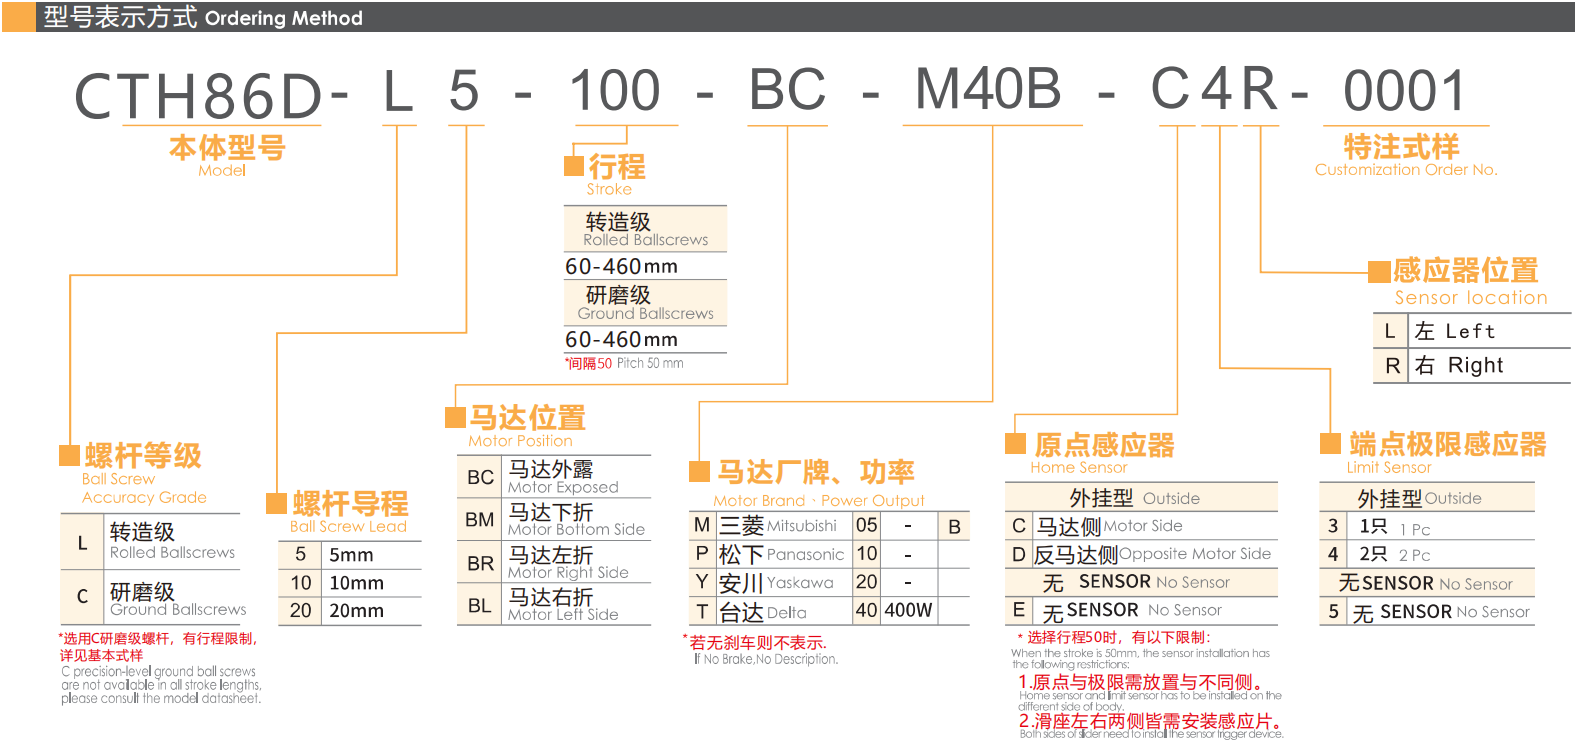Select the 10mm ball screw lead row
1577x744 pixels.
coord(349,583)
